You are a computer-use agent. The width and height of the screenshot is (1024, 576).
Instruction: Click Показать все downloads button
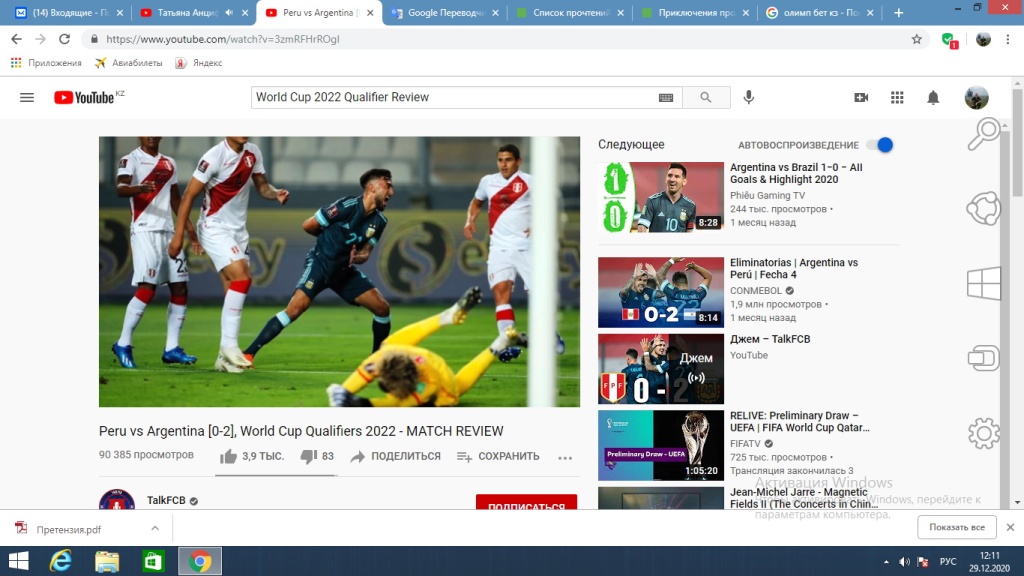click(957, 527)
